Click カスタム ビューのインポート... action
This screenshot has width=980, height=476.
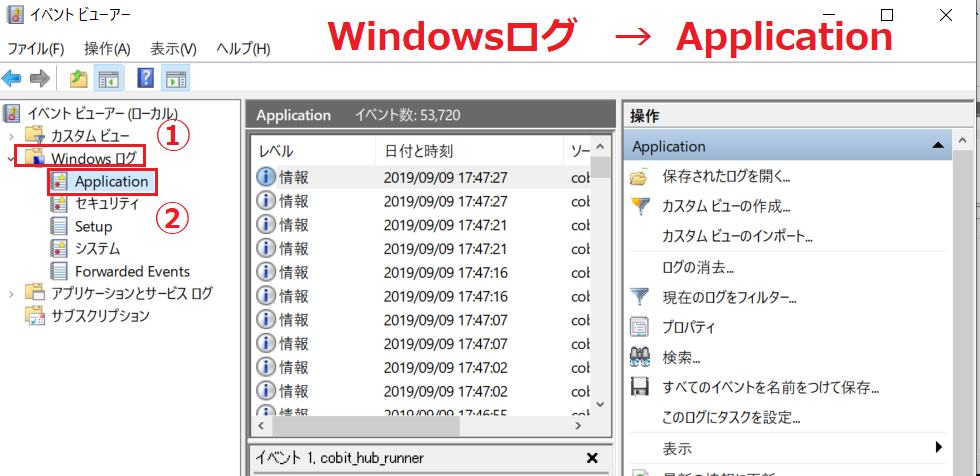pos(737,236)
